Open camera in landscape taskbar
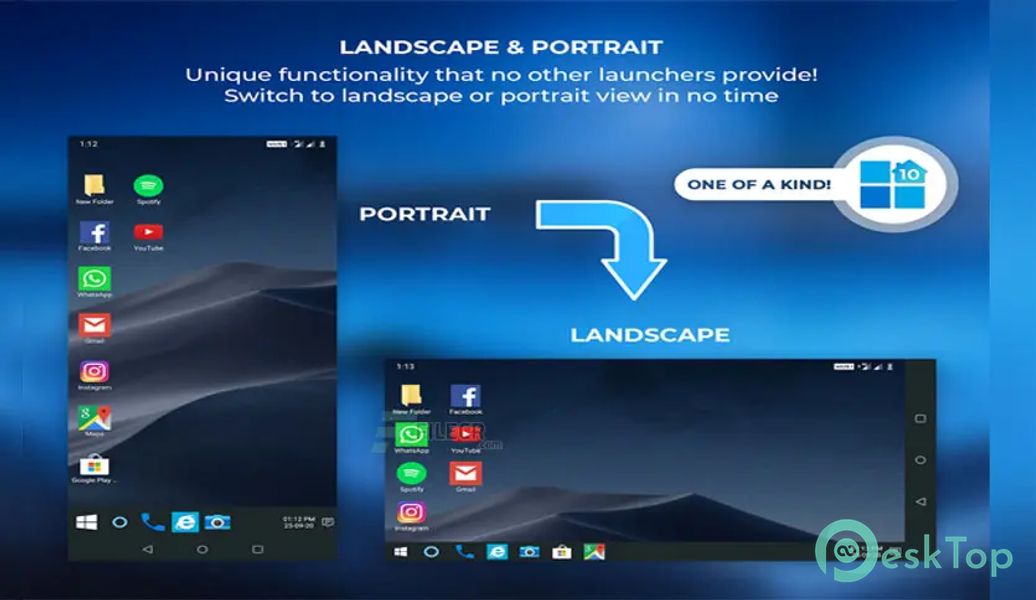Screen dimensions: 1036x600 pos(529,552)
